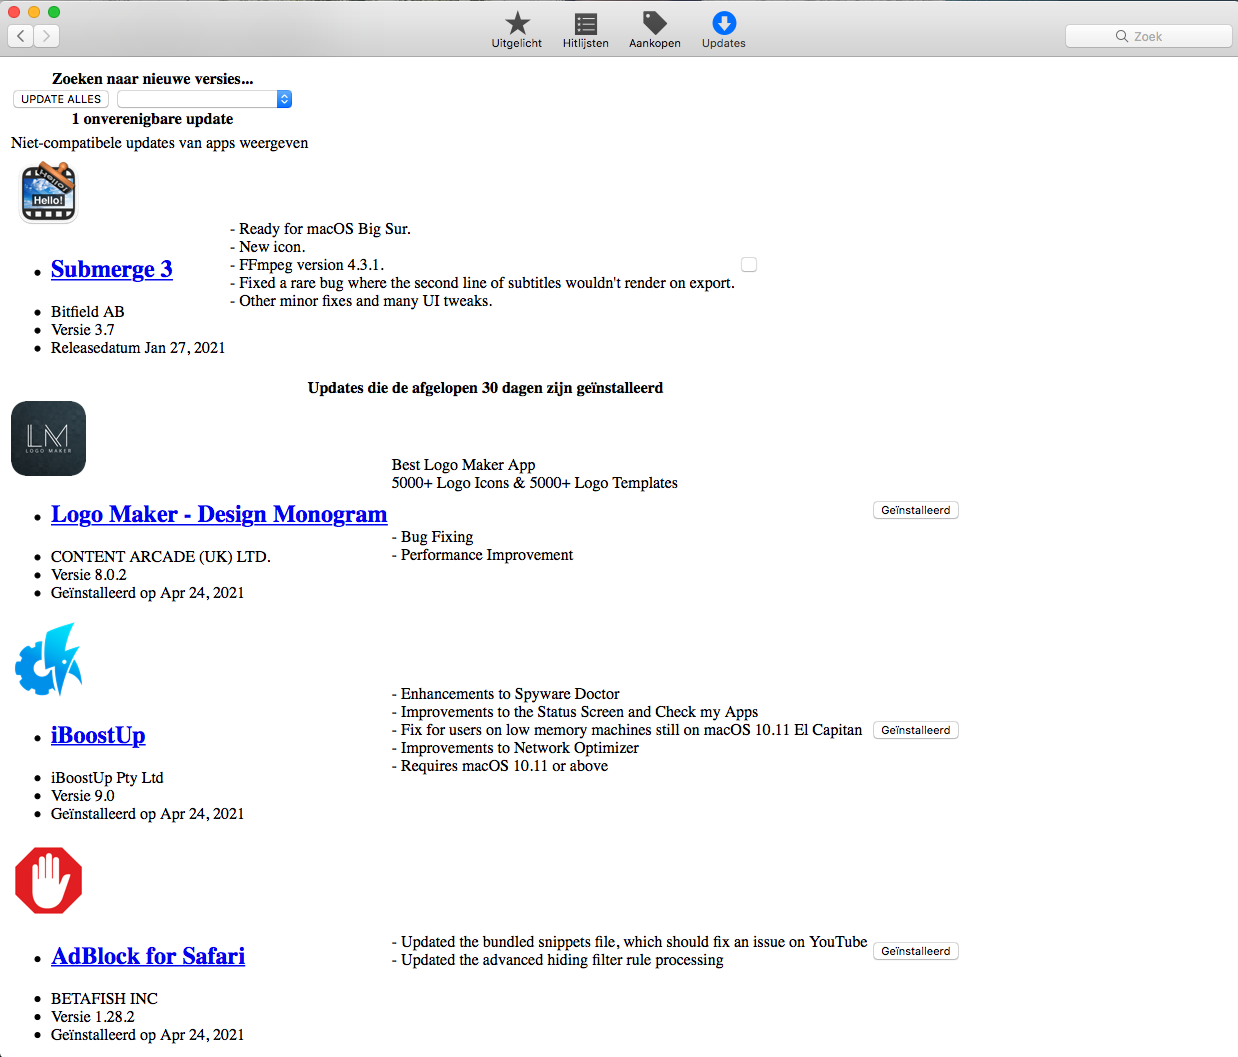Go forward with the right arrow
This screenshot has width=1238, height=1057.
click(47, 36)
